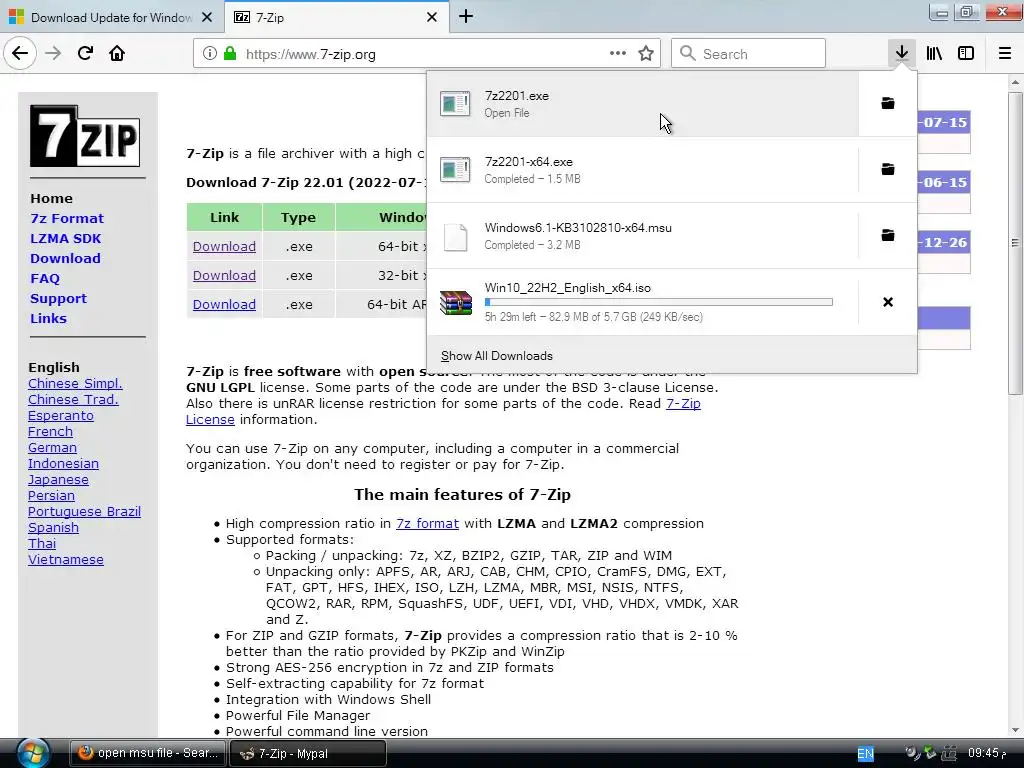Image resolution: width=1024 pixels, height=768 pixels.
Task: Open containing folder for 7z2201-x64.exe
Action: coord(888,169)
